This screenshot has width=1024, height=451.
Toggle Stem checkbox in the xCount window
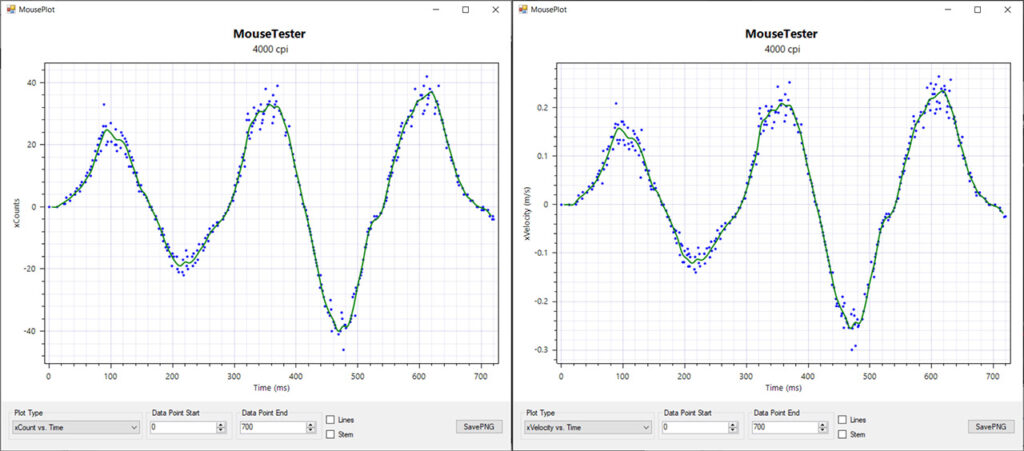click(331, 434)
